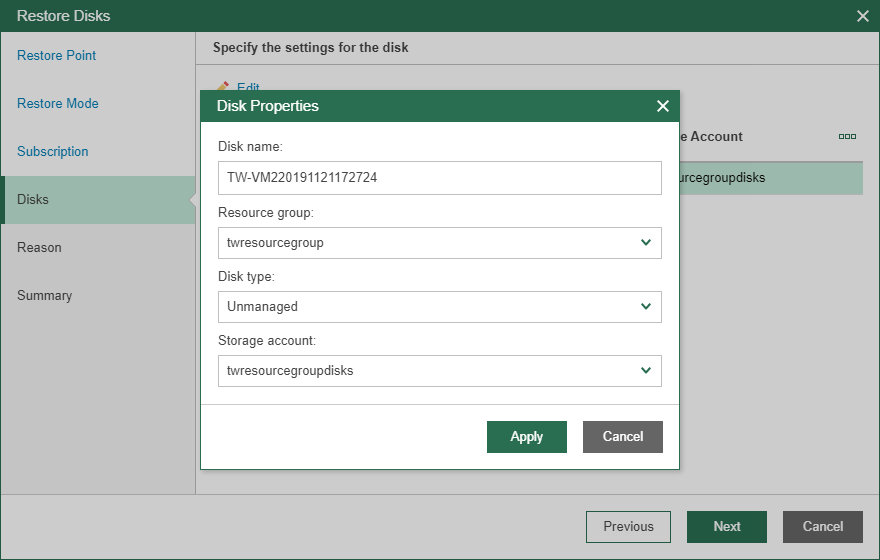
Task: Open the Subscription step
Action: coord(53,151)
